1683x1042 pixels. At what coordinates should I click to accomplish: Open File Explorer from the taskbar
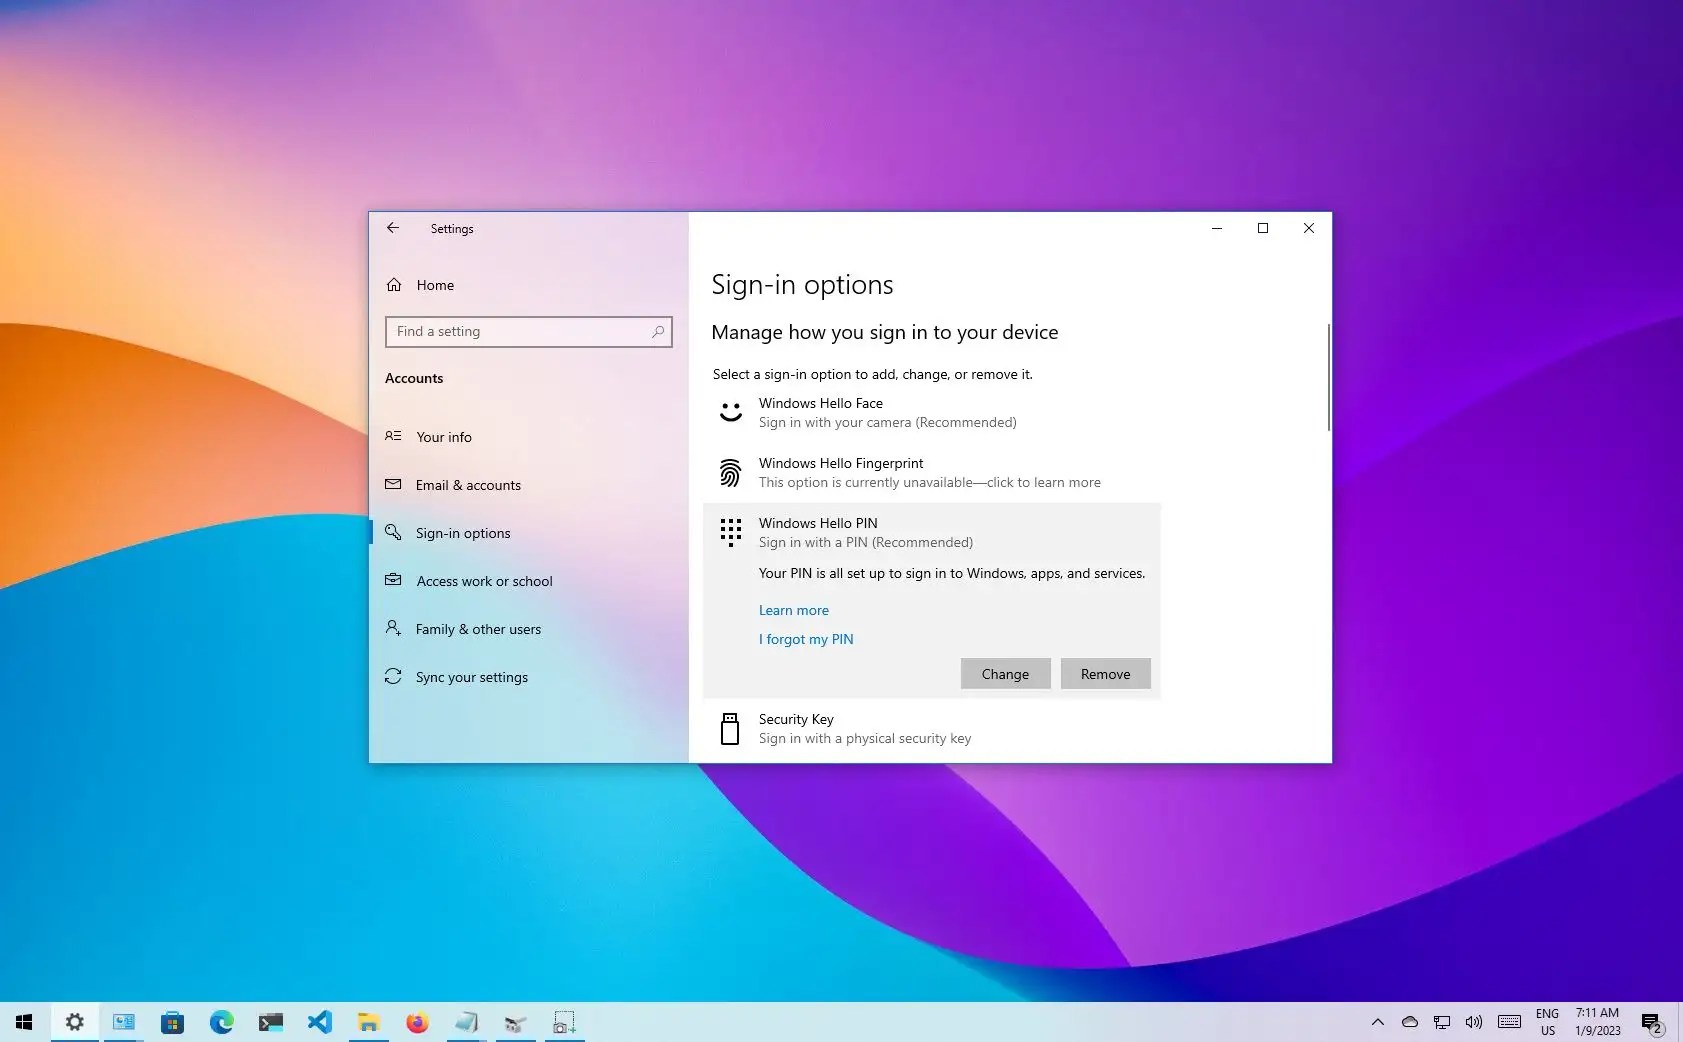pos(368,1022)
